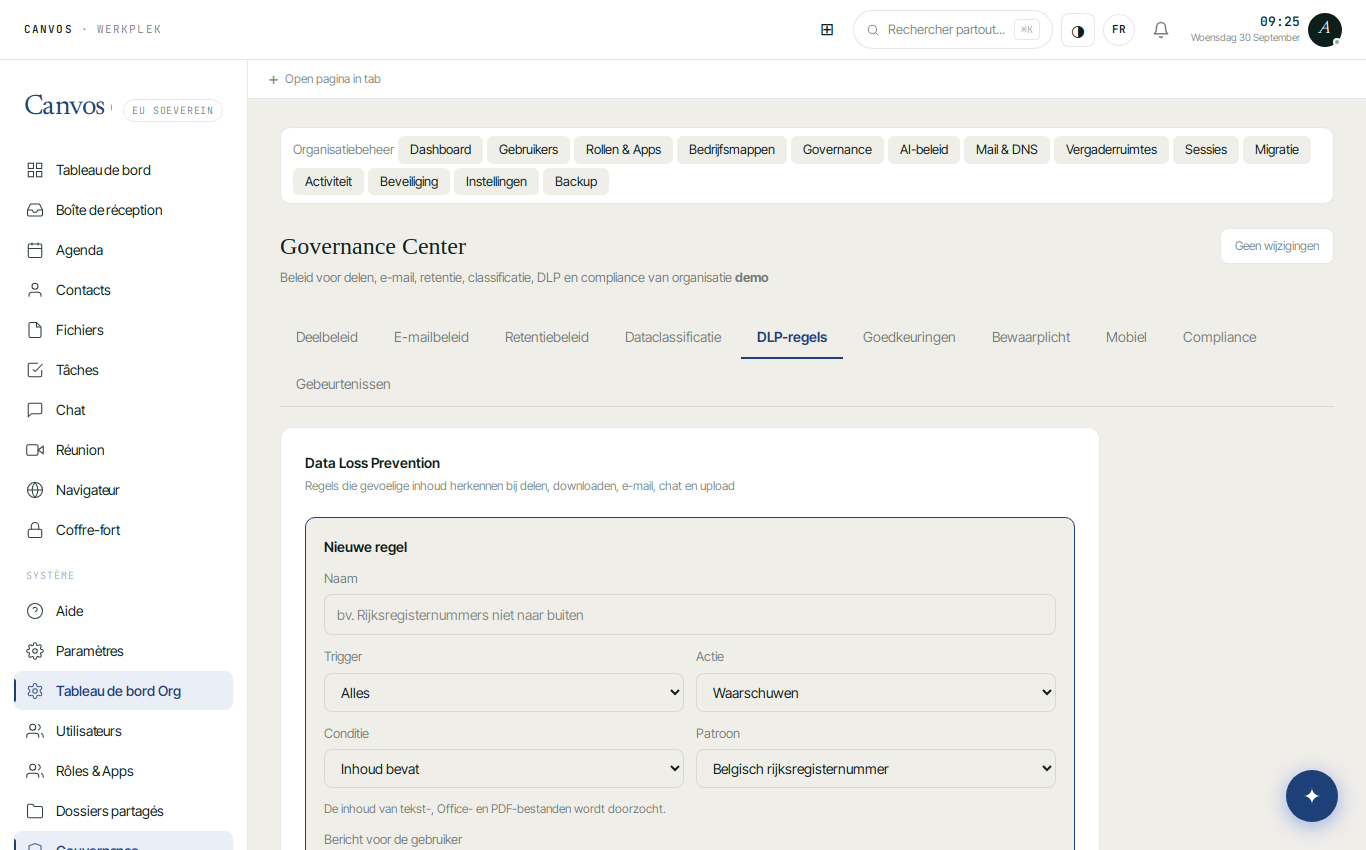The width and height of the screenshot is (1366, 850).
Task: Open the AI-beleid admin section
Action: (x=924, y=150)
